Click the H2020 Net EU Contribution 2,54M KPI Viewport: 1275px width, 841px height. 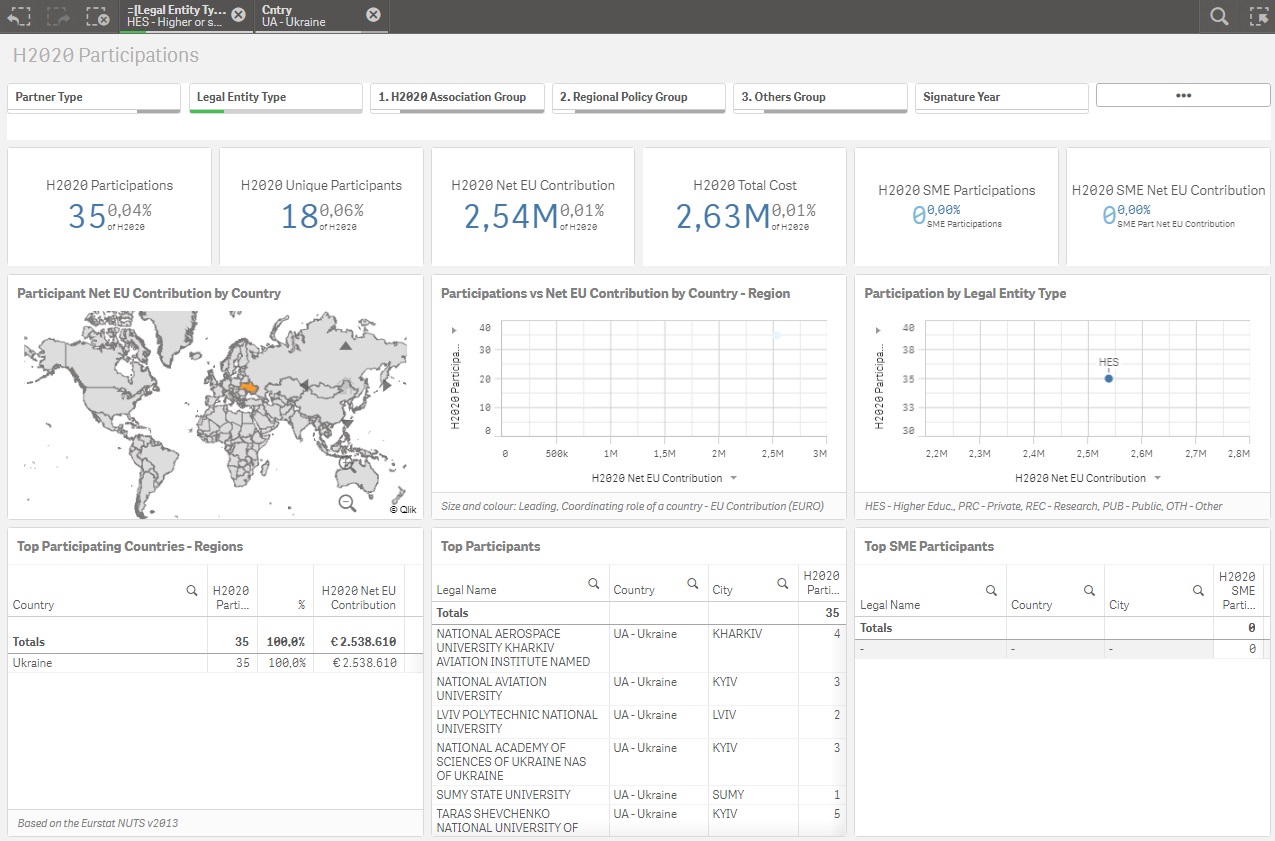(x=511, y=216)
